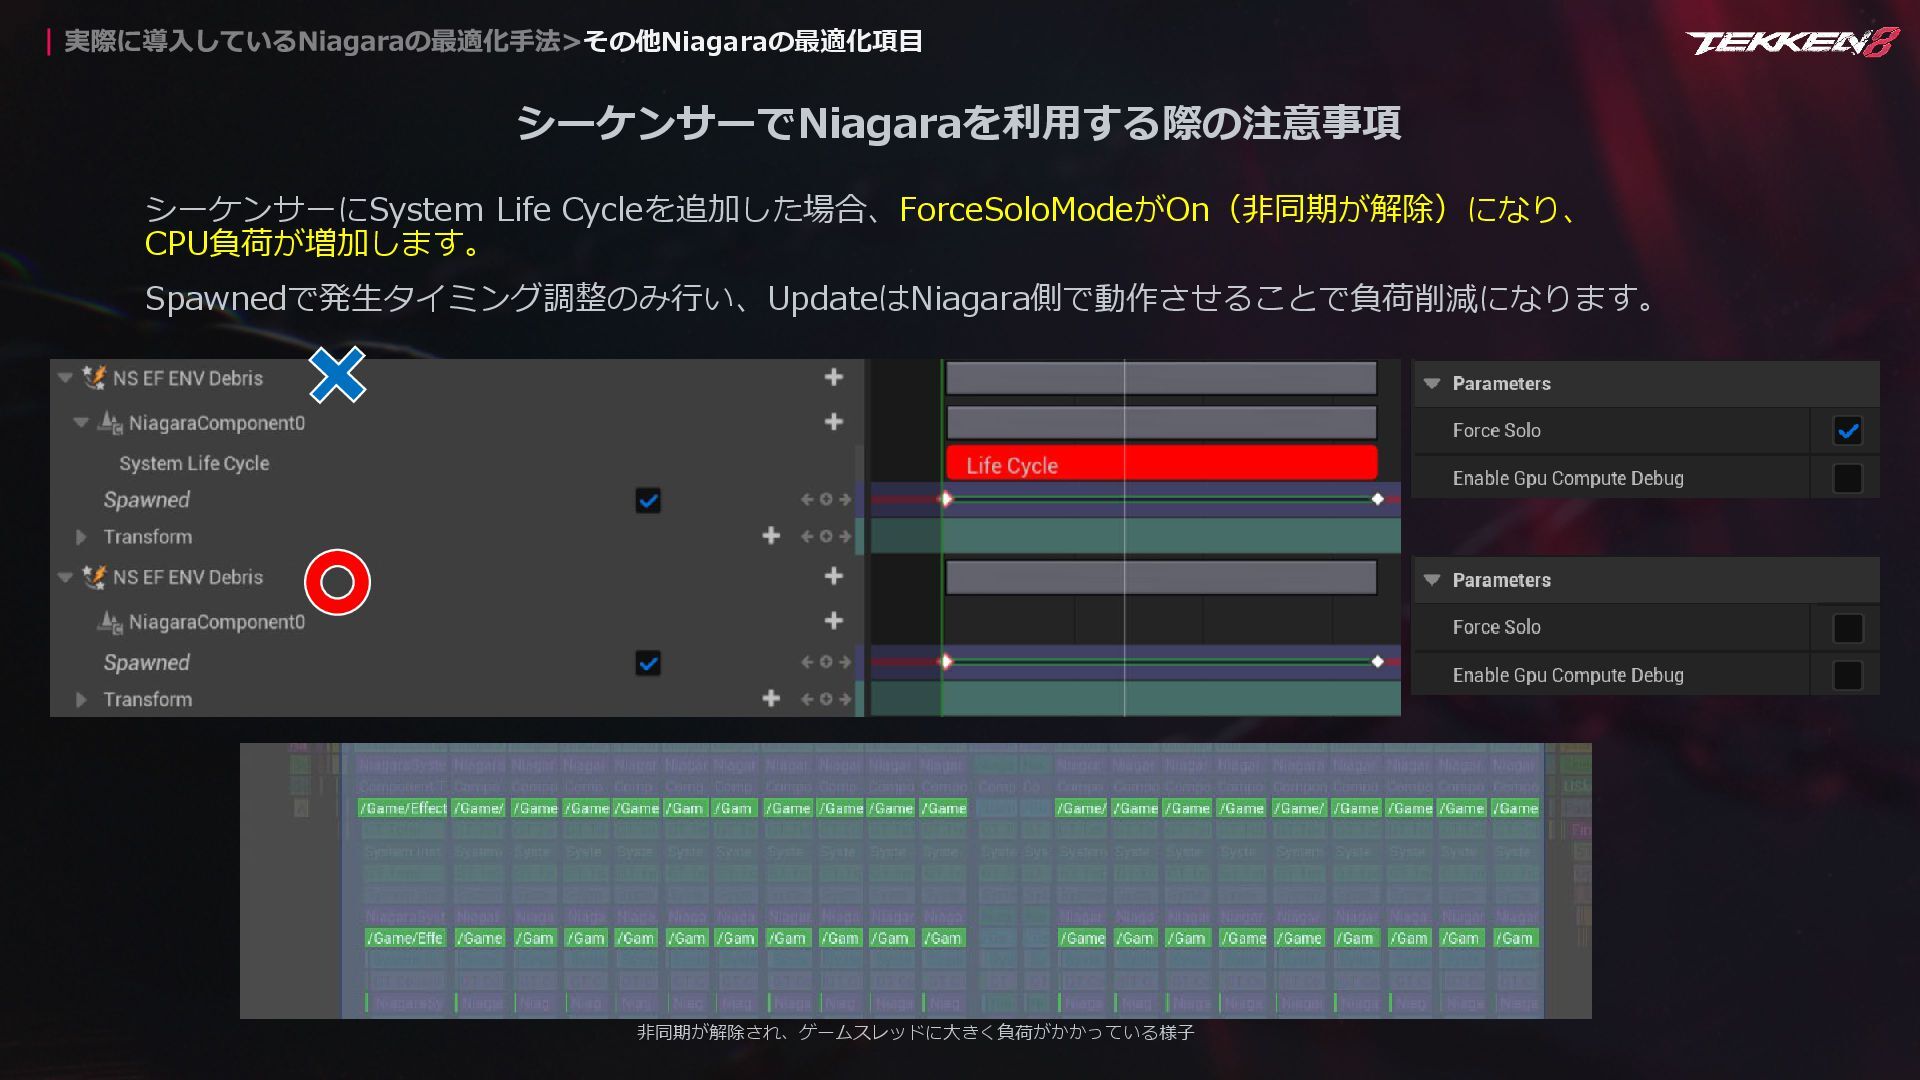Expand the top Transform track
The height and width of the screenshot is (1080, 1920).
81,537
